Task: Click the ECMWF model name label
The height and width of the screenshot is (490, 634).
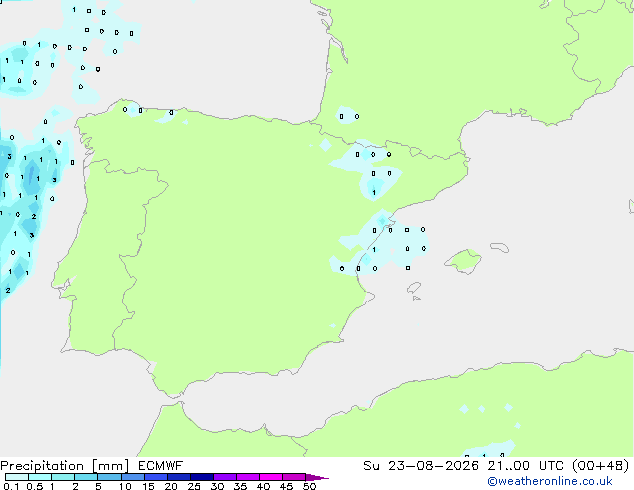Action: click(161, 466)
